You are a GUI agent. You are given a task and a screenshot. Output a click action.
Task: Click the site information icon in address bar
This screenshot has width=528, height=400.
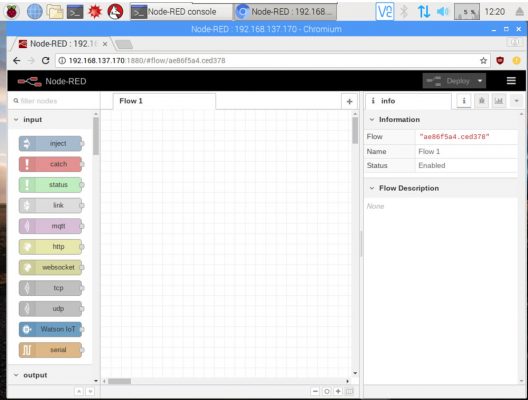click(x=62, y=61)
